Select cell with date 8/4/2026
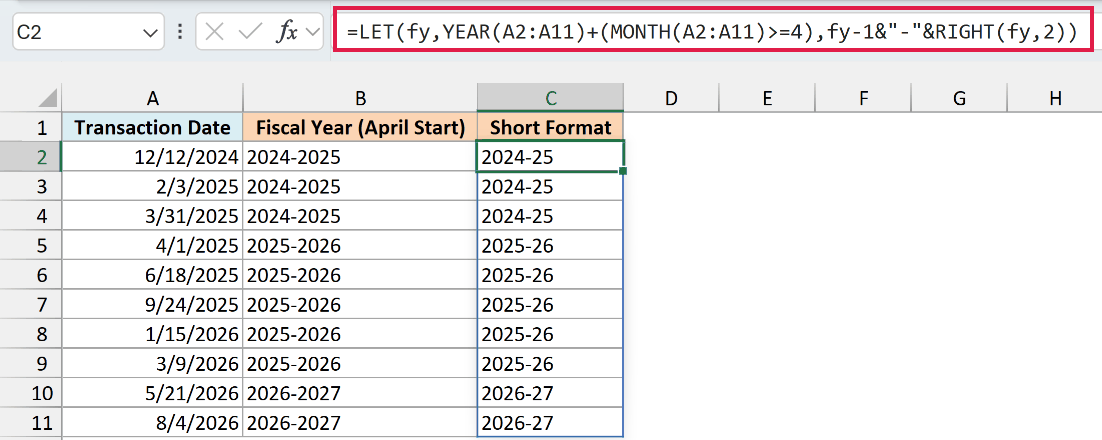 152,422
